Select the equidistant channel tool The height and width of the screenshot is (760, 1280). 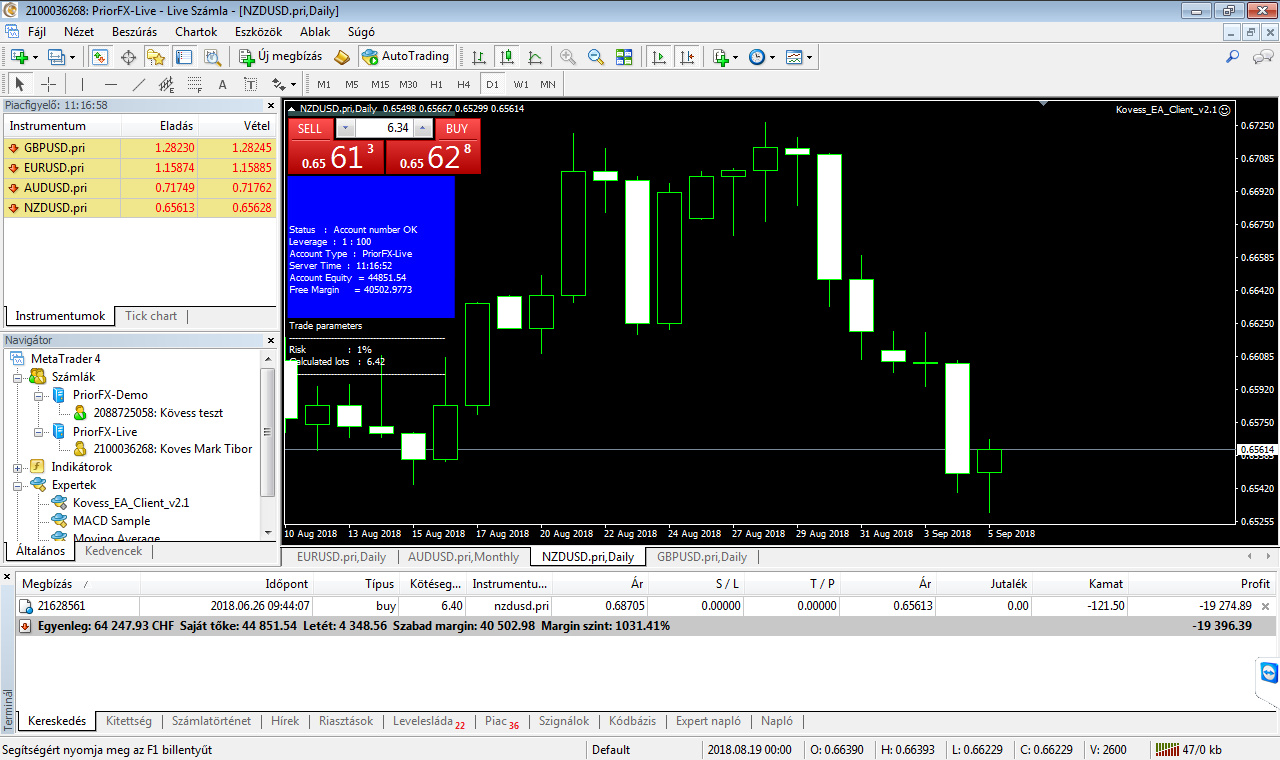(x=167, y=84)
